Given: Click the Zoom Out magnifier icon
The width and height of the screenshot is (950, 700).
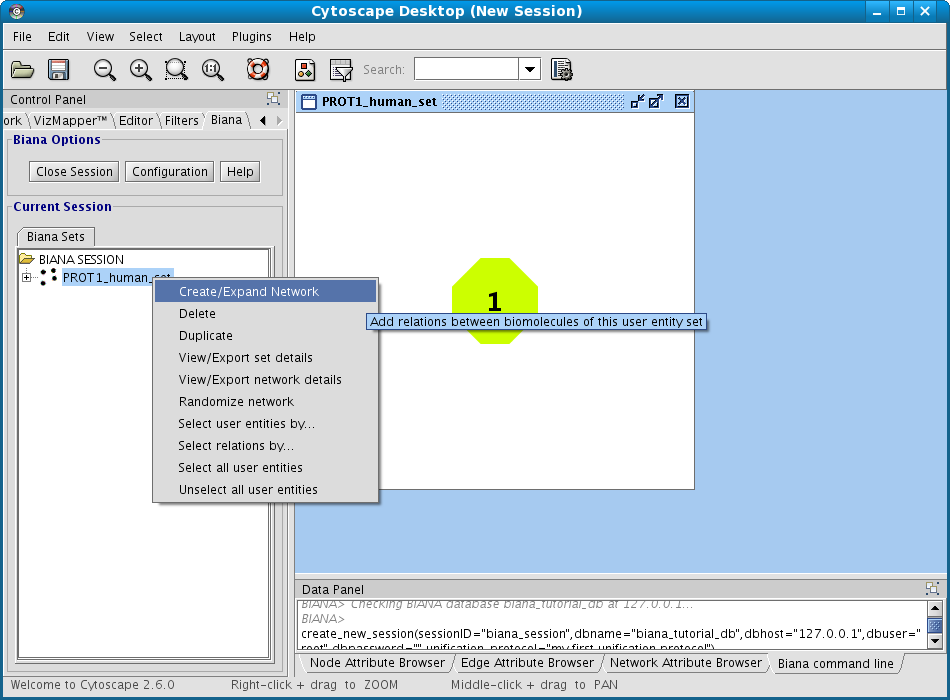Looking at the screenshot, I should (x=104, y=70).
